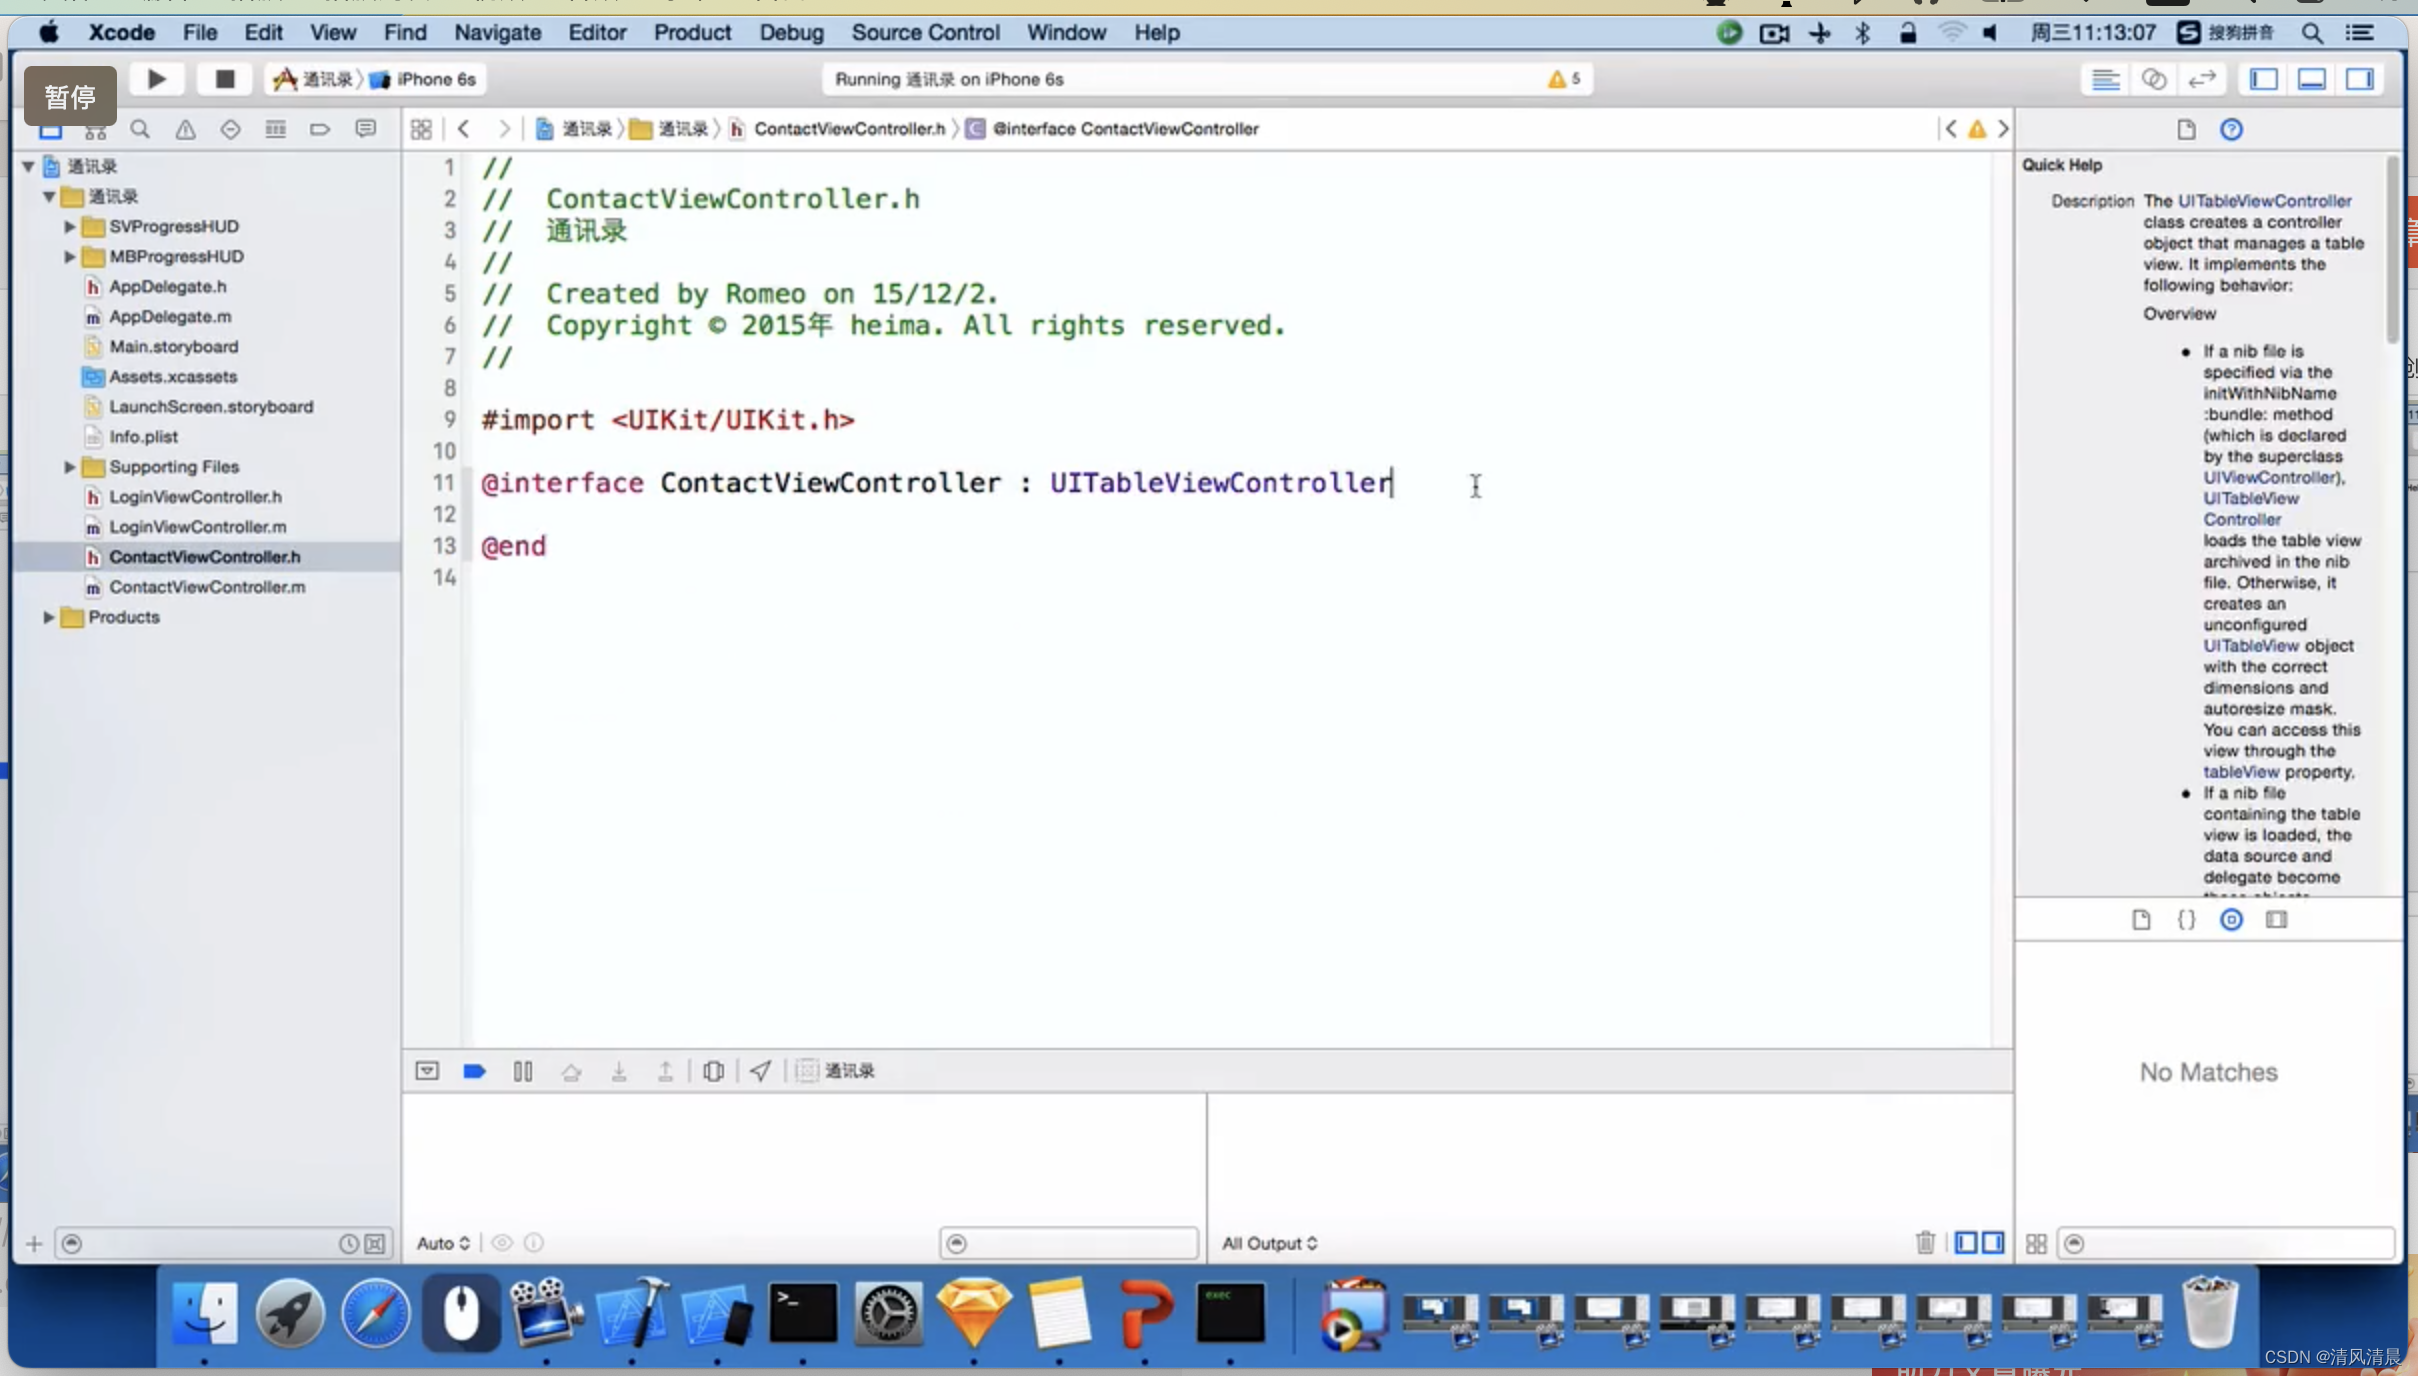The width and height of the screenshot is (2418, 1376).
Task: Show the Object library icon
Action: click(2231, 920)
